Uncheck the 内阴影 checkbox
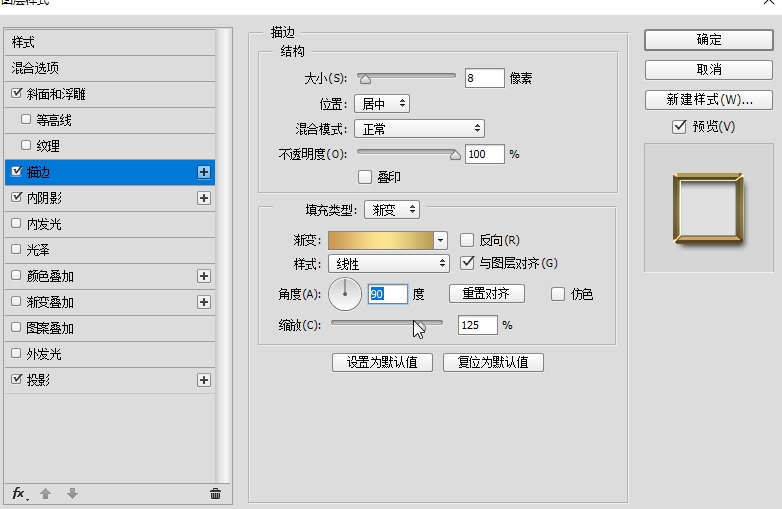Screen dimensions: 782x509 coord(16,197)
